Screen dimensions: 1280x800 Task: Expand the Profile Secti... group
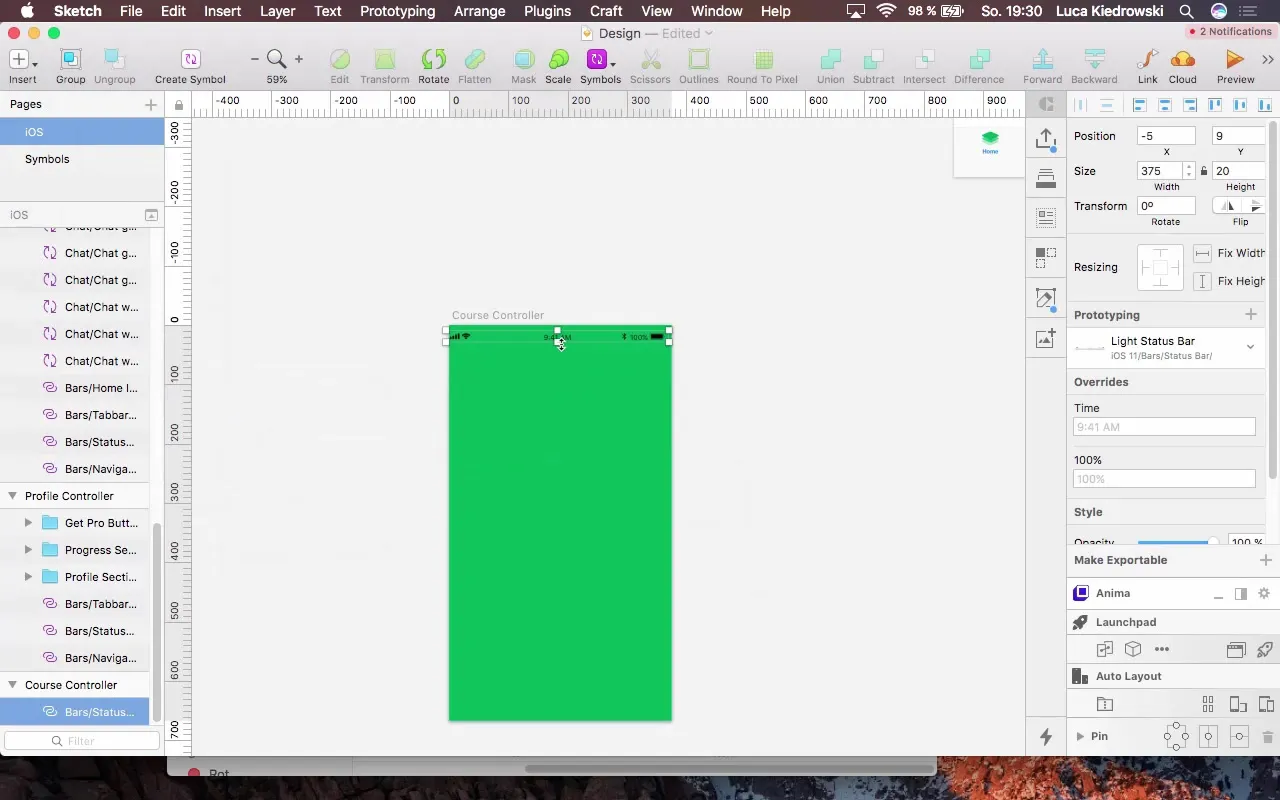[x=28, y=577]
